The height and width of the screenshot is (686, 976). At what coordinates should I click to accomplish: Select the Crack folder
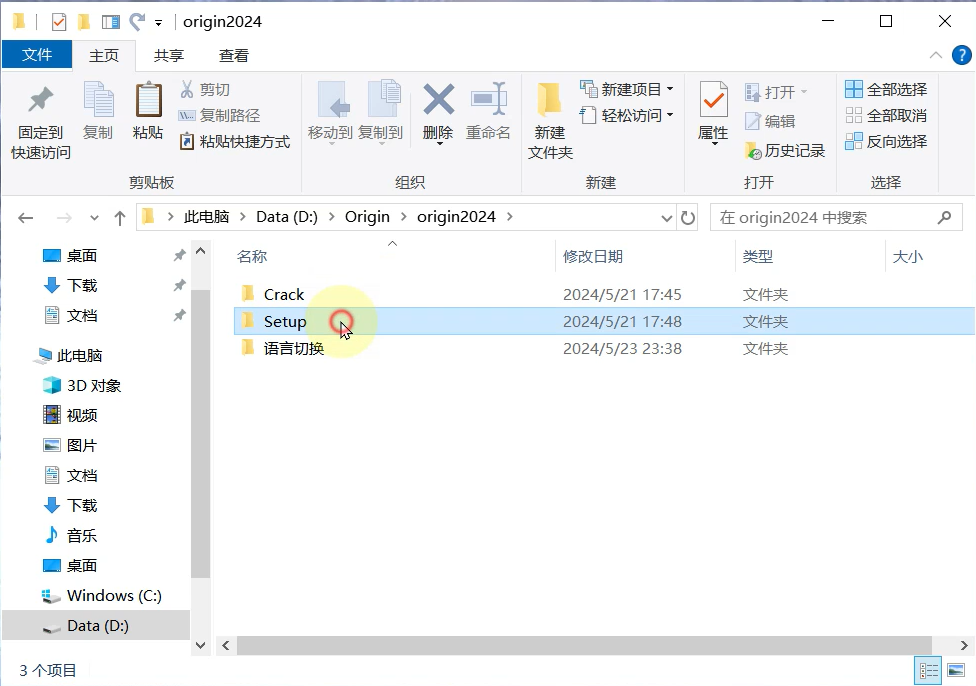[283, 294]
